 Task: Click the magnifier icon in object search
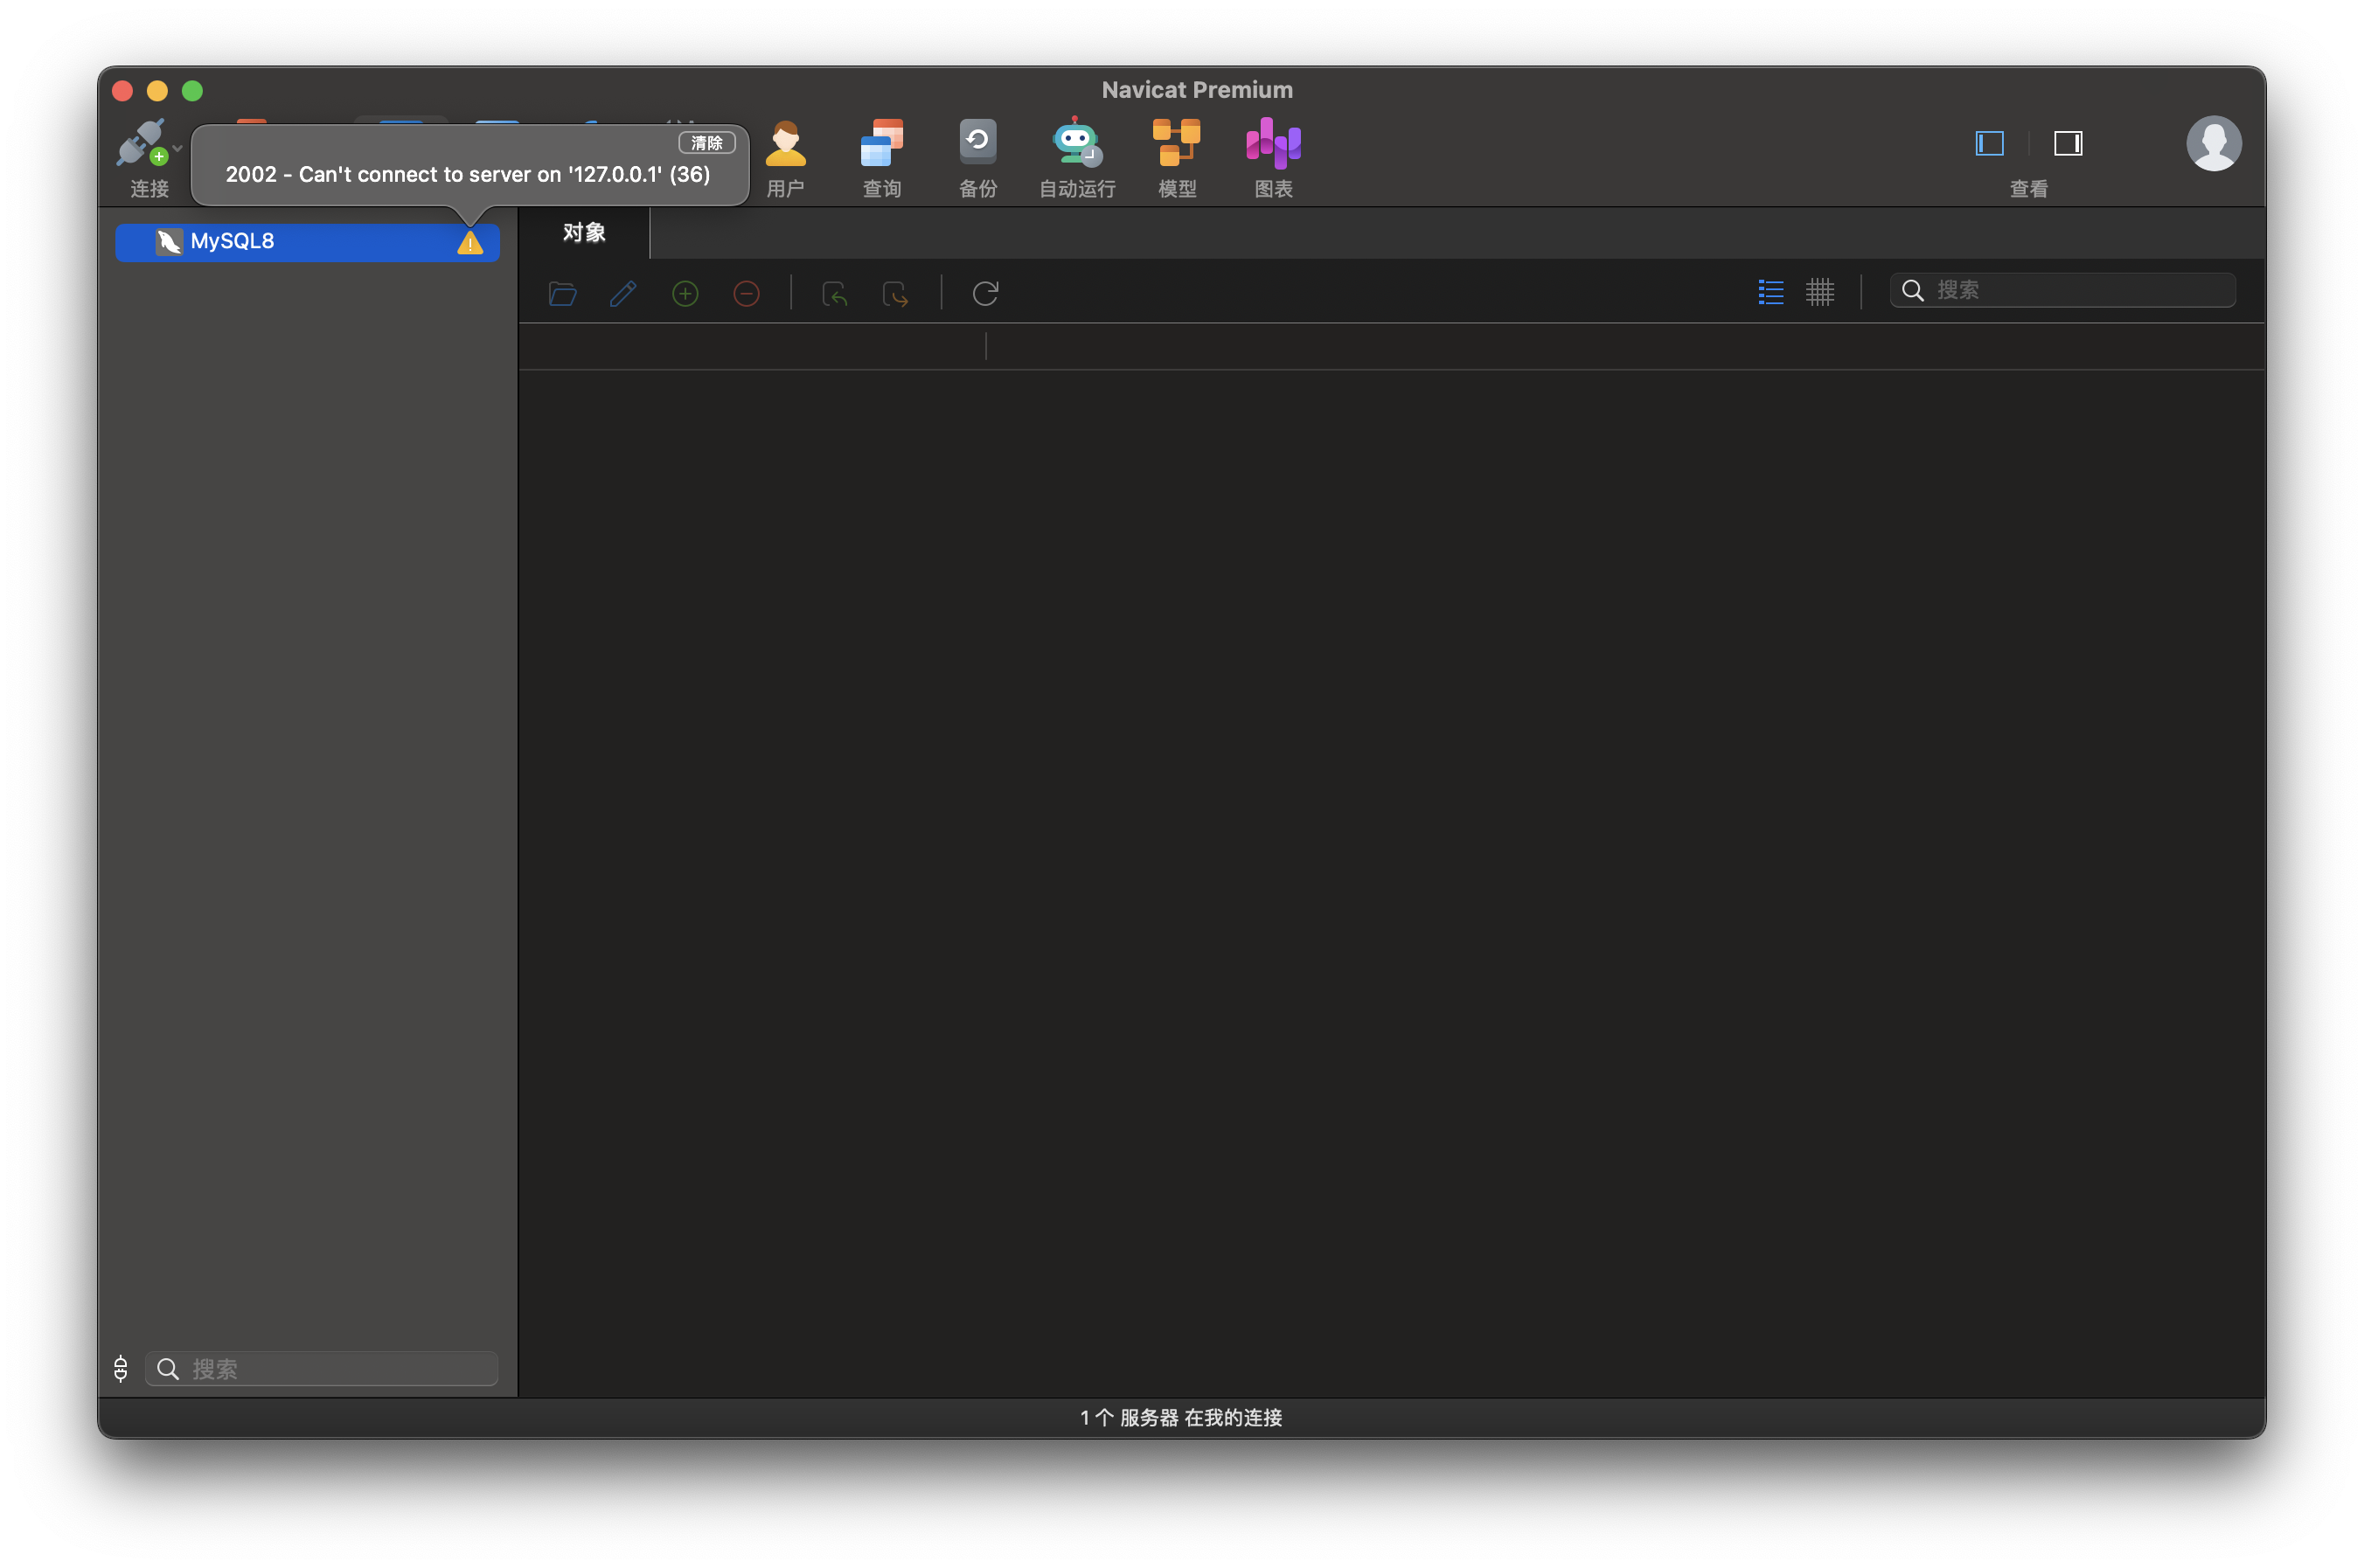pos(1912,290)
